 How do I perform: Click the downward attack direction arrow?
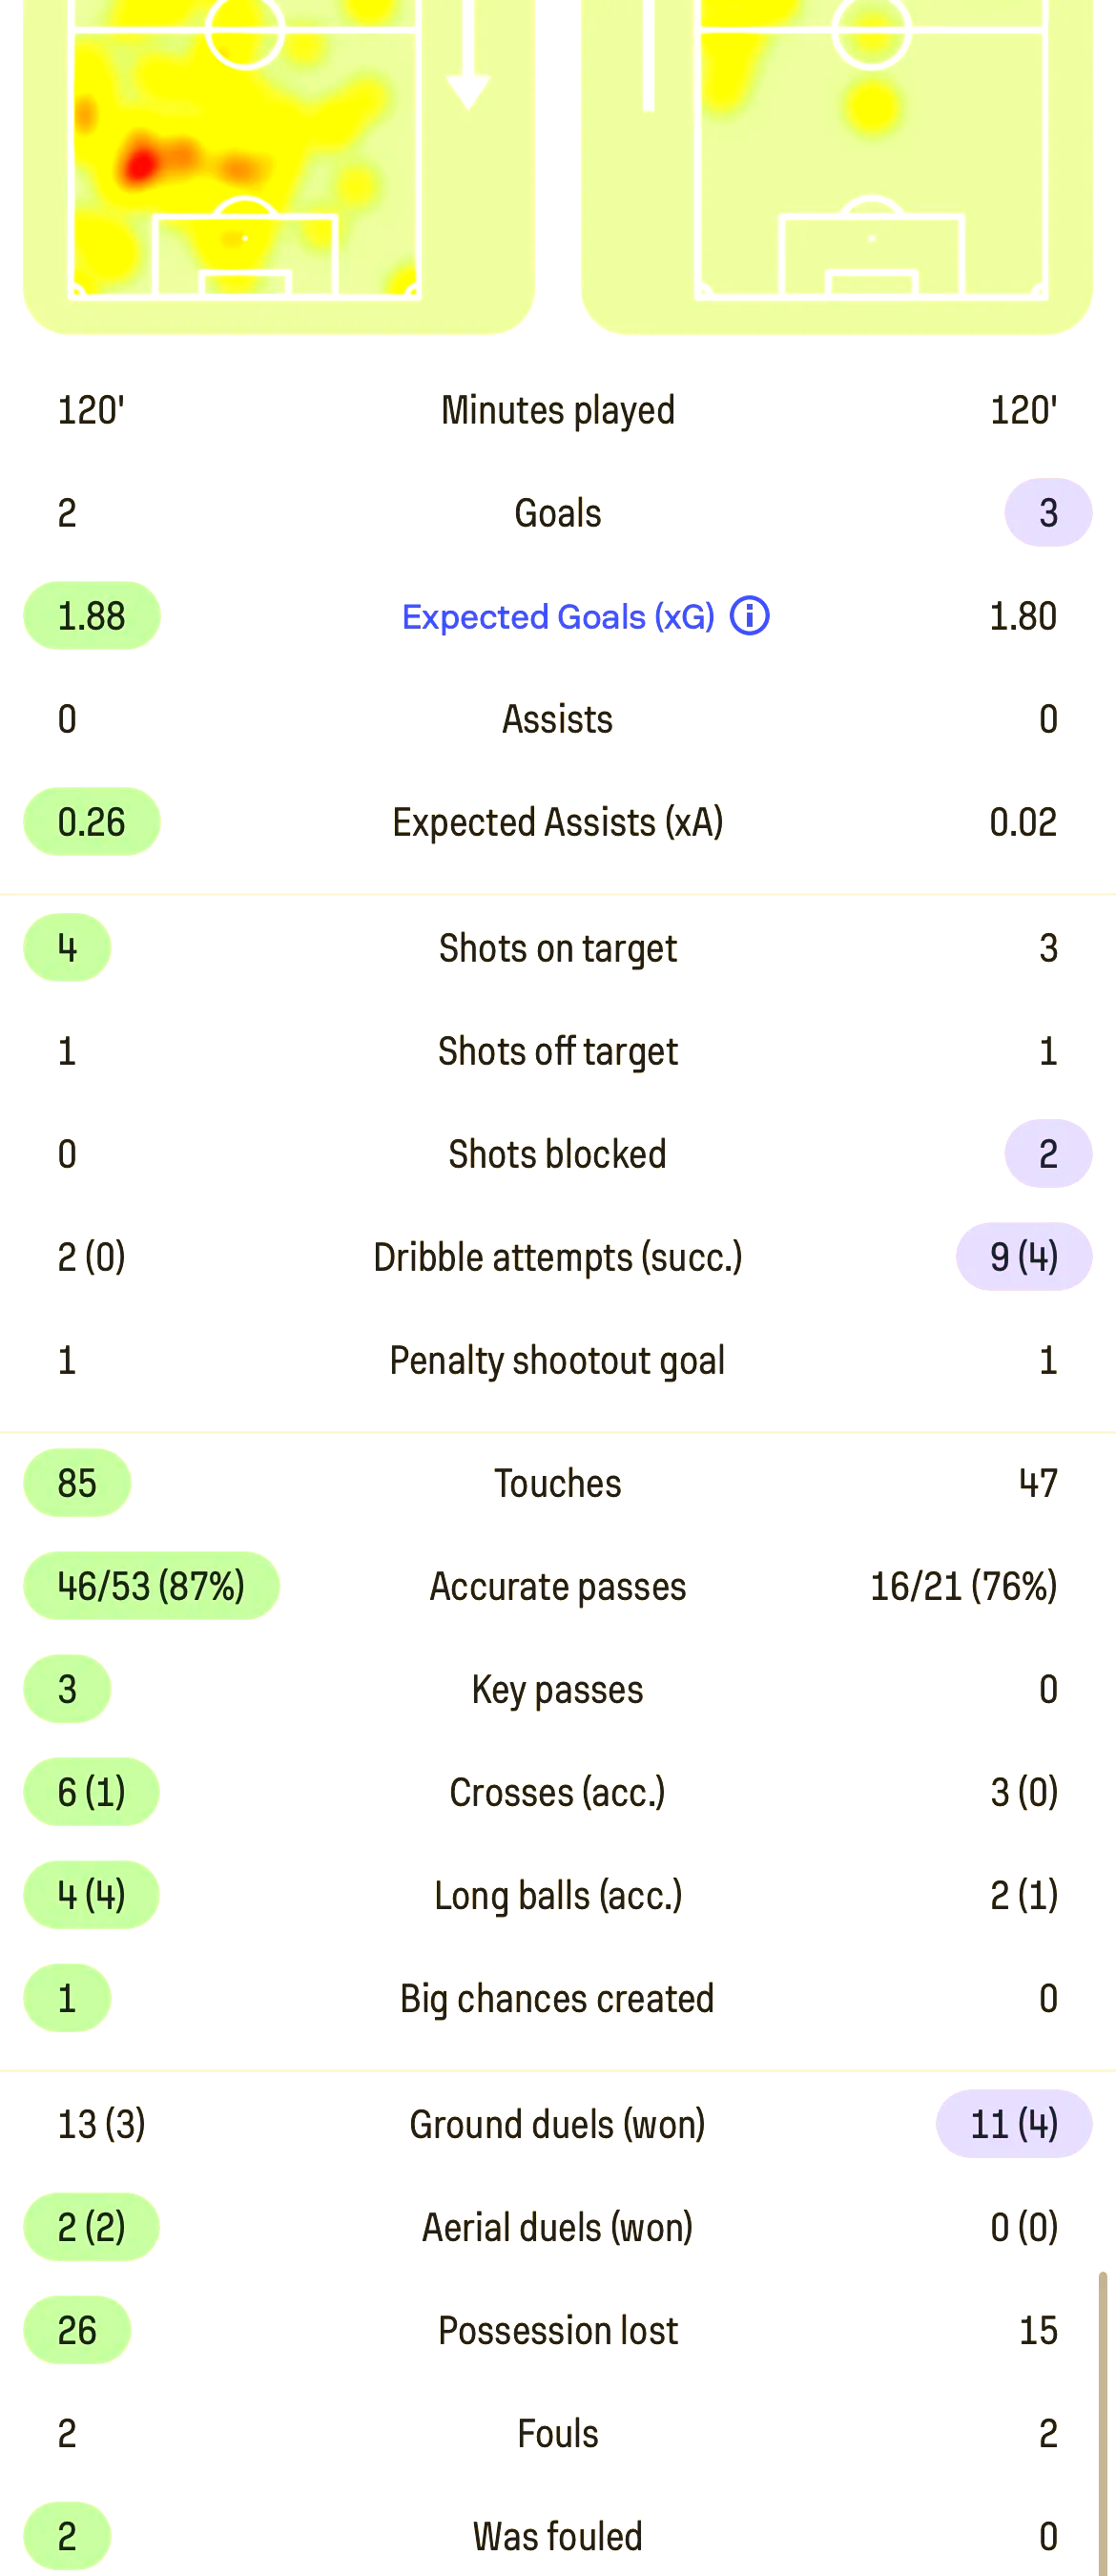(467, 60)
